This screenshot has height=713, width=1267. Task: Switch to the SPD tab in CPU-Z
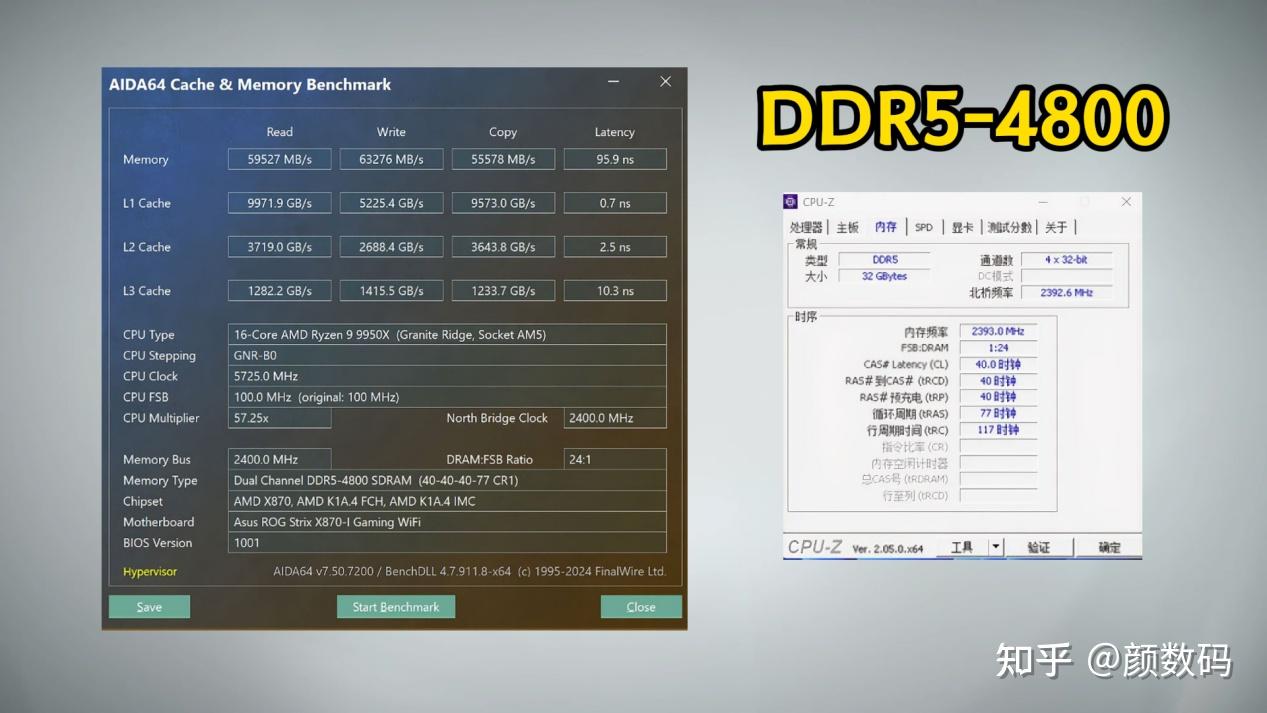[923, 227]
